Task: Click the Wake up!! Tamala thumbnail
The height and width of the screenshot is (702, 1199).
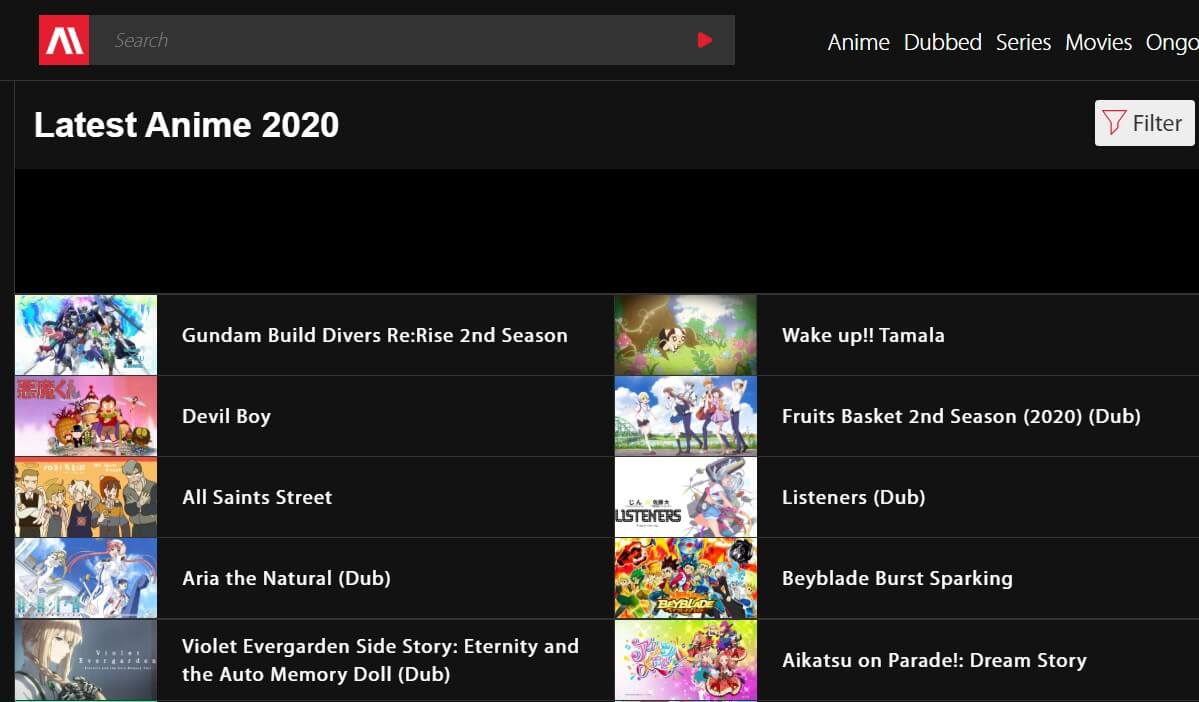Action: click(x=686, y=335)
